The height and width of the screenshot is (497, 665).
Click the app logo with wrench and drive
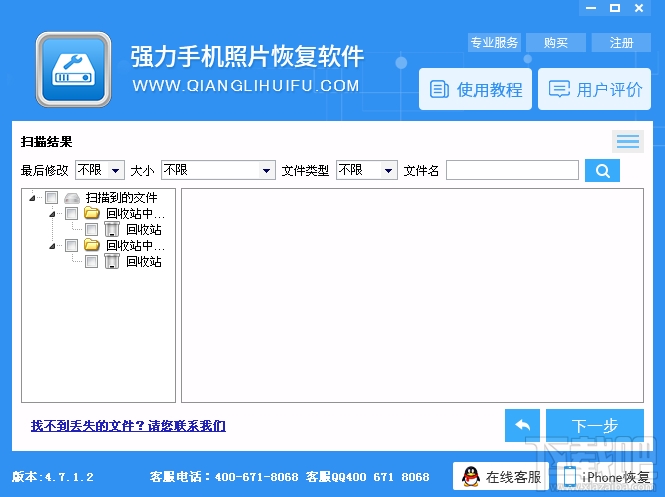coord(73,70)
